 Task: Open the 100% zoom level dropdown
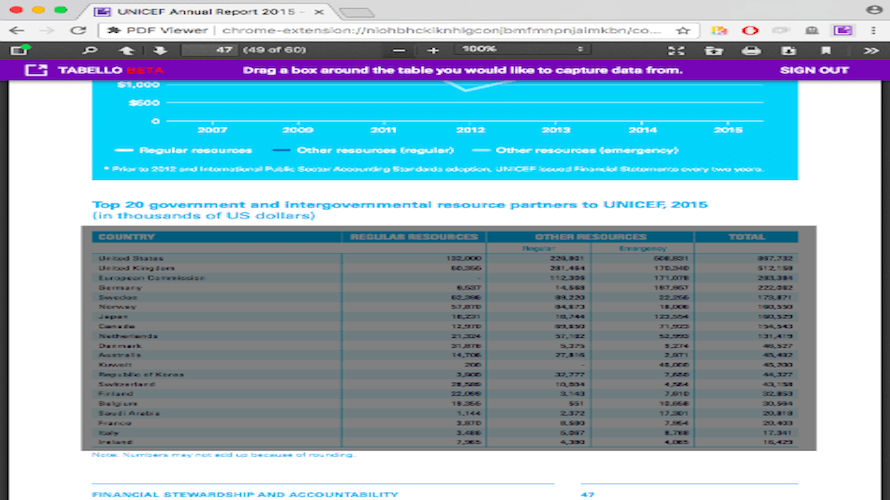(x=522, y=49)
